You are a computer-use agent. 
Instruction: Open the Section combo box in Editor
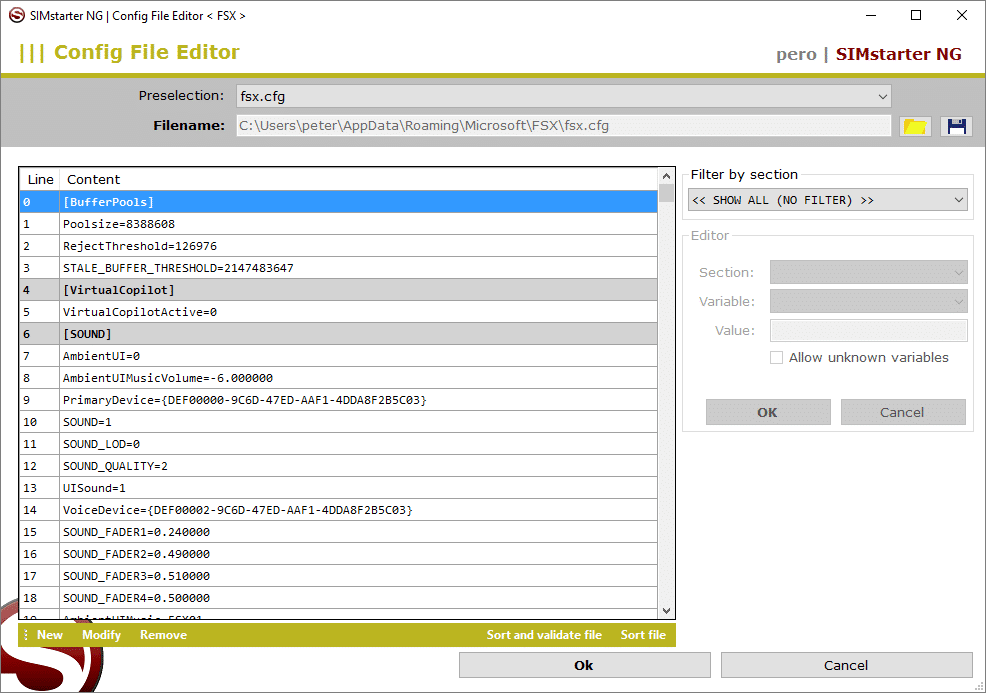click(x=868, y=272)
